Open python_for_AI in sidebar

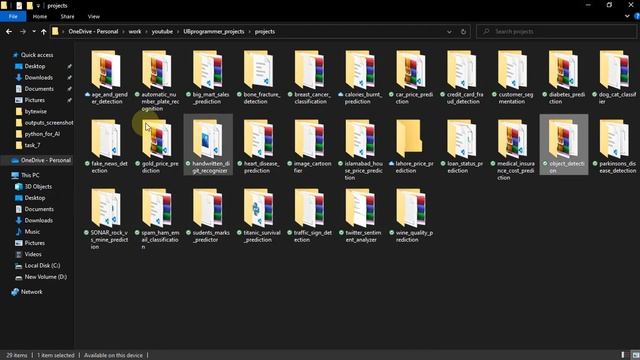pyautogui.click(x=42, y=133)
